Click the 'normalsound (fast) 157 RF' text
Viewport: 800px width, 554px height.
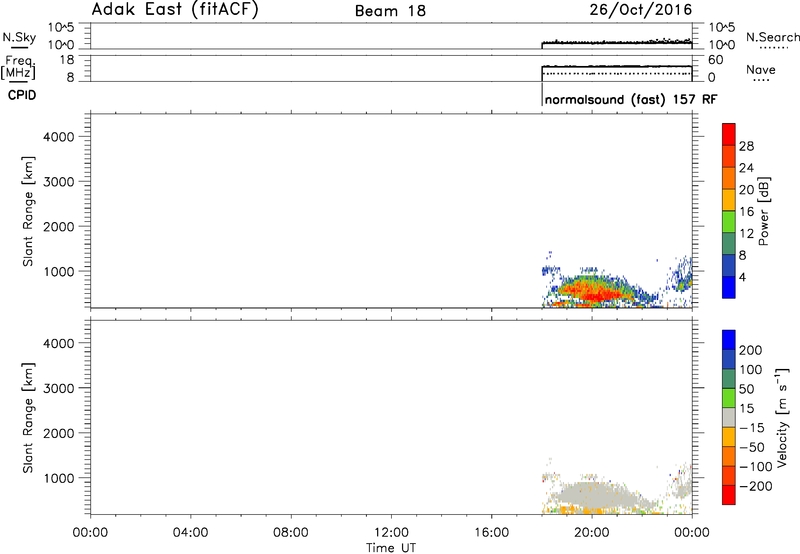point(631,99)
